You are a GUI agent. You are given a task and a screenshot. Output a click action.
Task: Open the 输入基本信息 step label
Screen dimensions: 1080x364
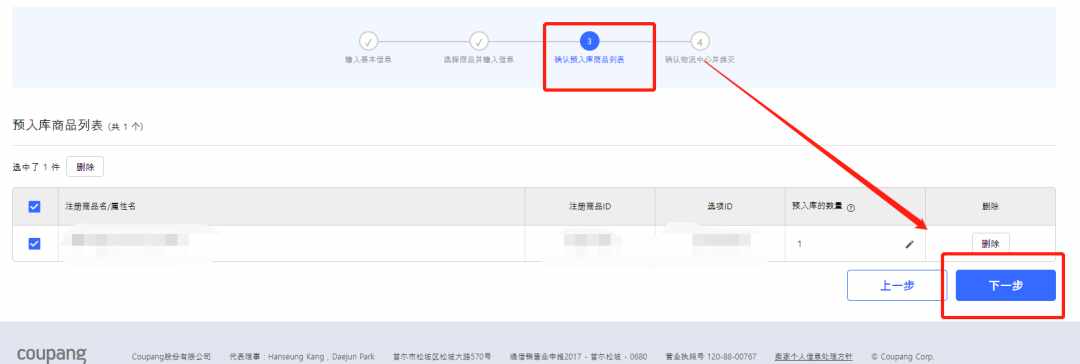point(368,60)
